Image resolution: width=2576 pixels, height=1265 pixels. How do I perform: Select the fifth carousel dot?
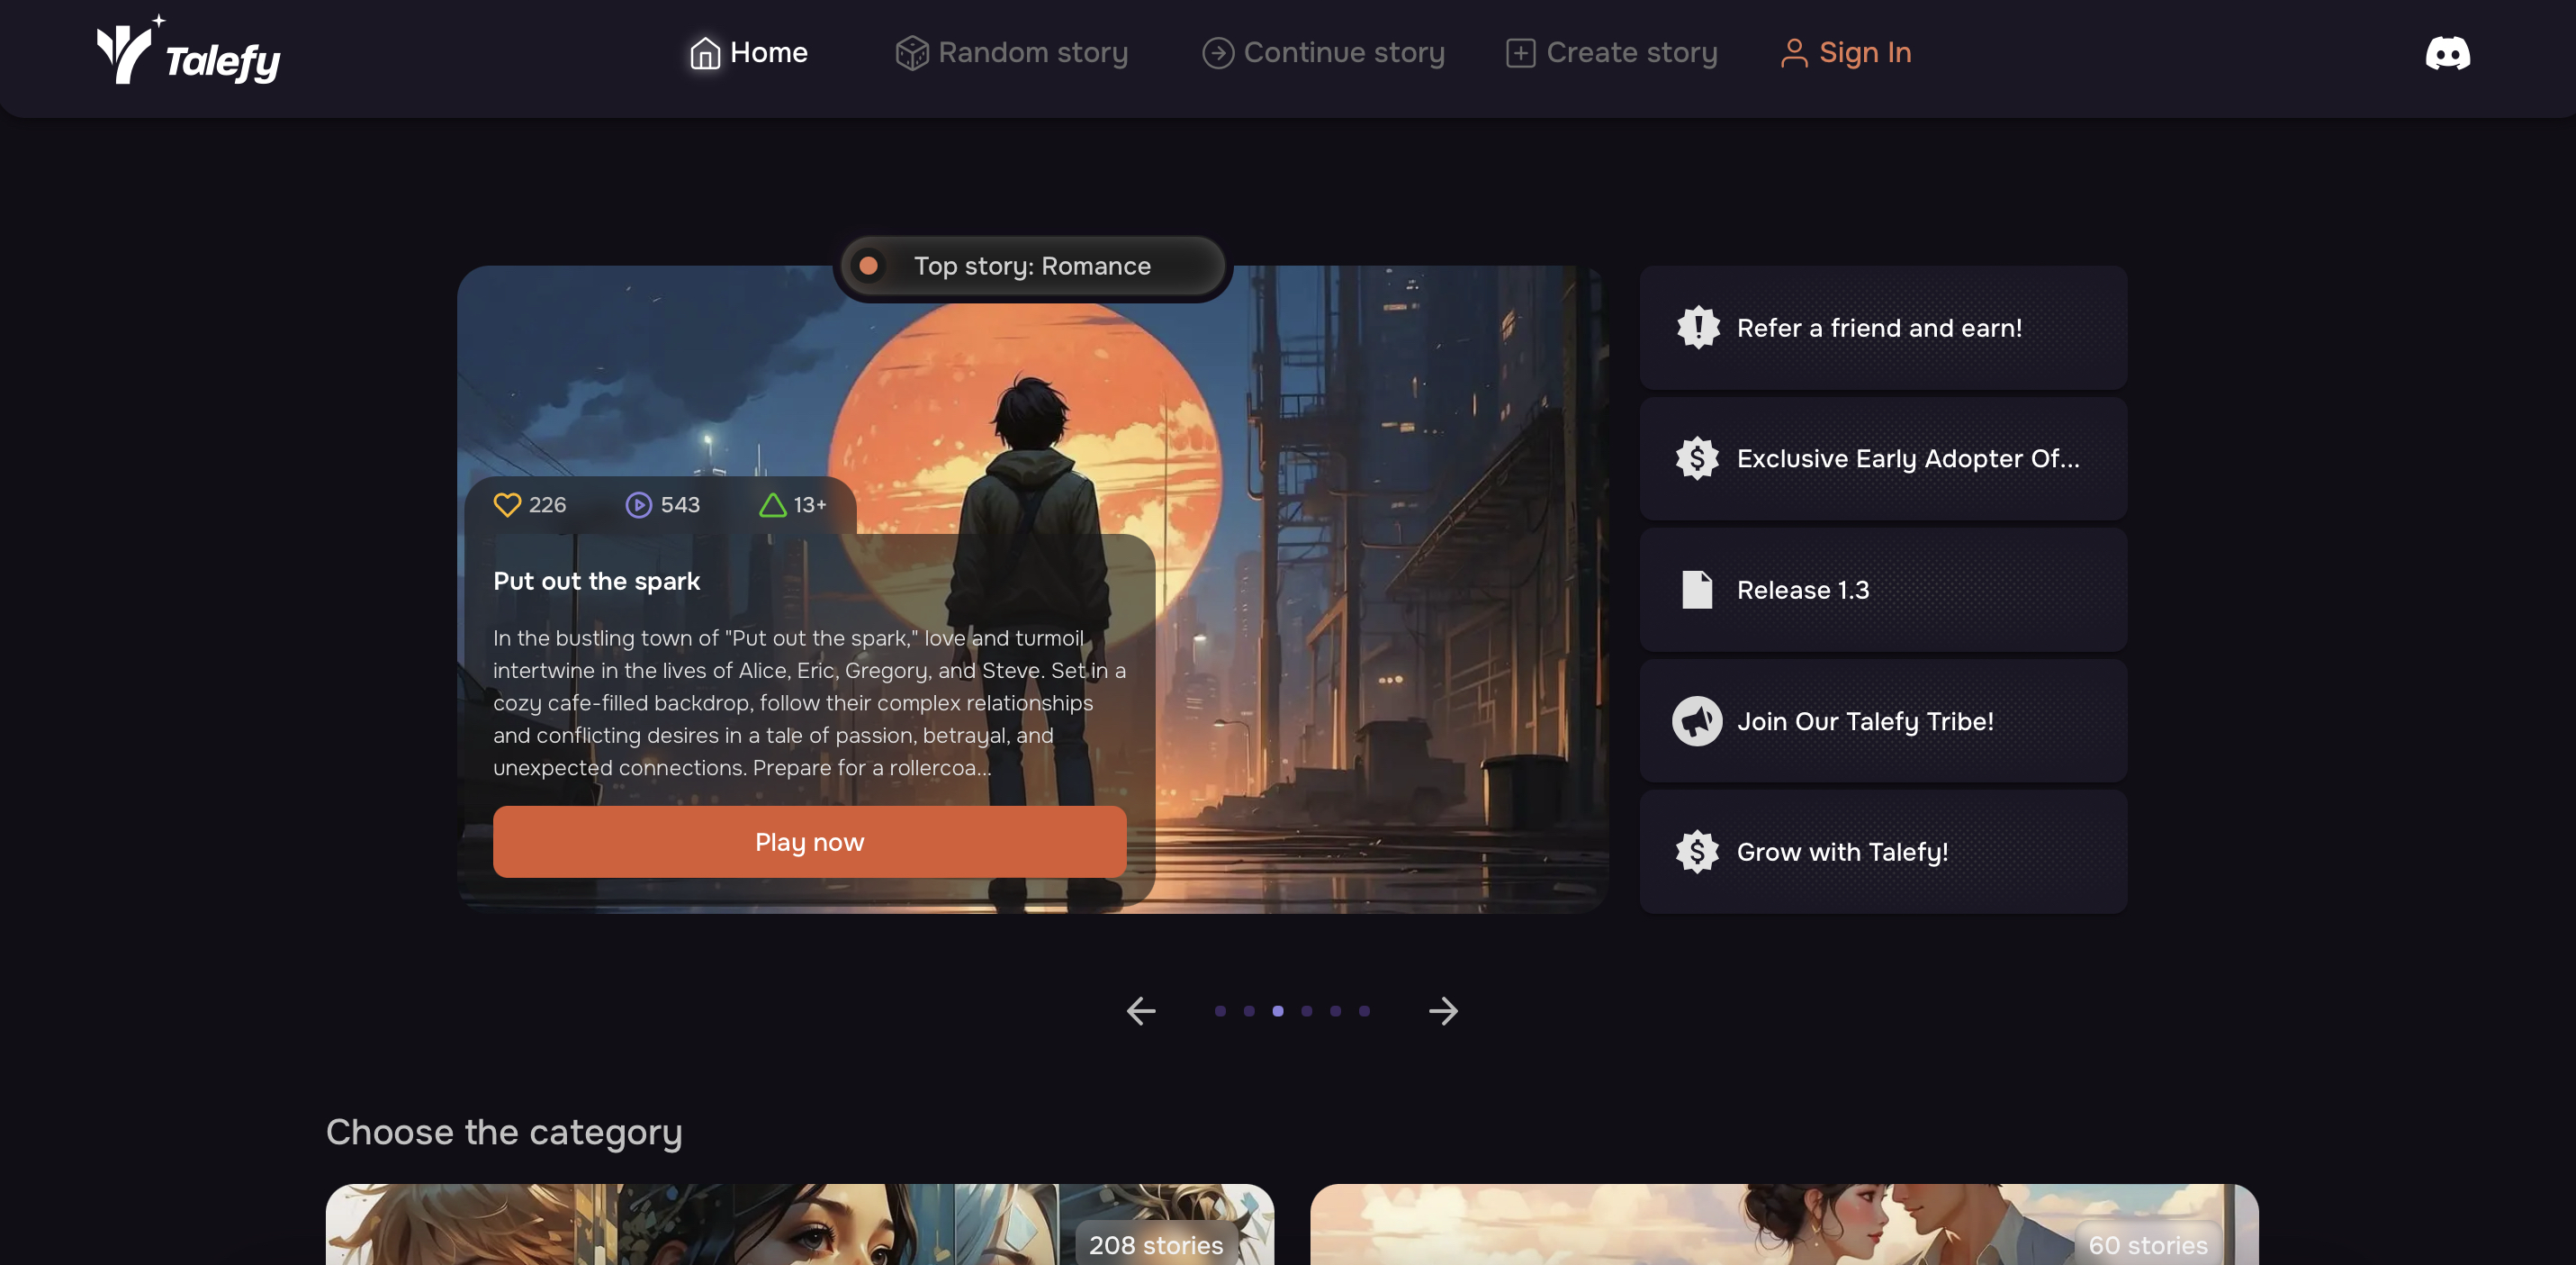1335,1011
